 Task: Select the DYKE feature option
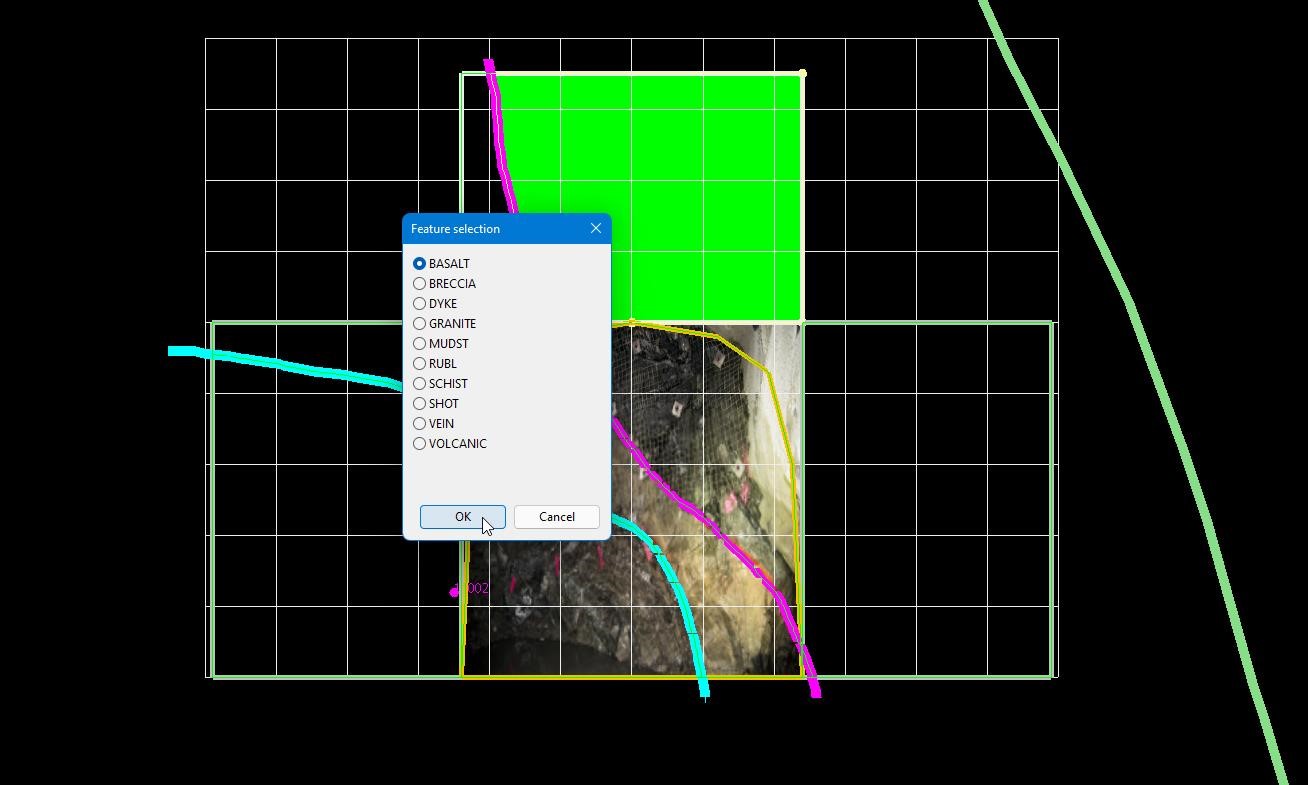tap(420, 304)
